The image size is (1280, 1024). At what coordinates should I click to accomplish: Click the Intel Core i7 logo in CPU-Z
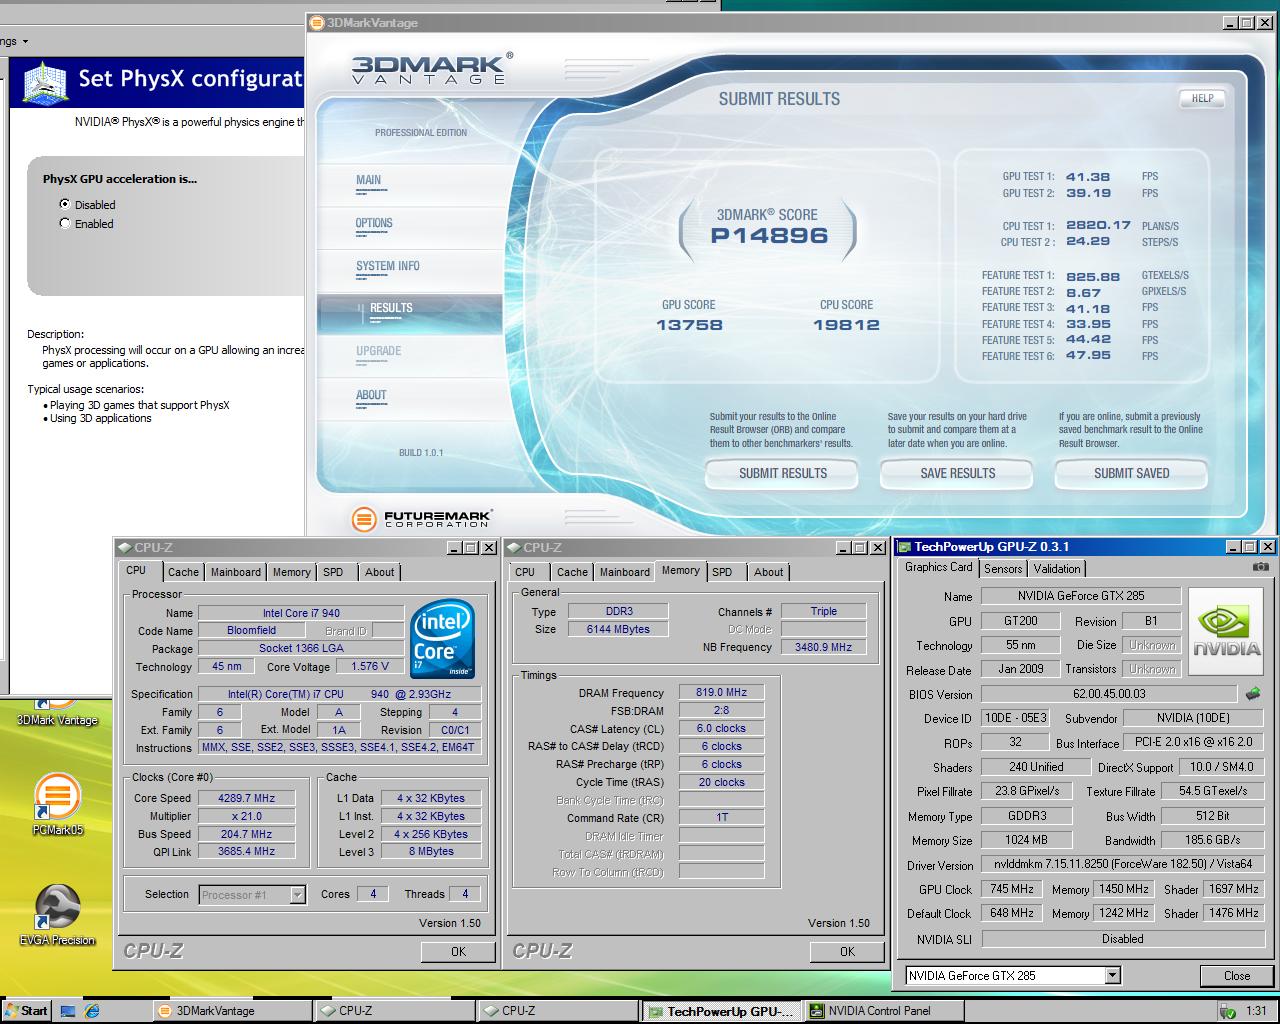[443, 638]
